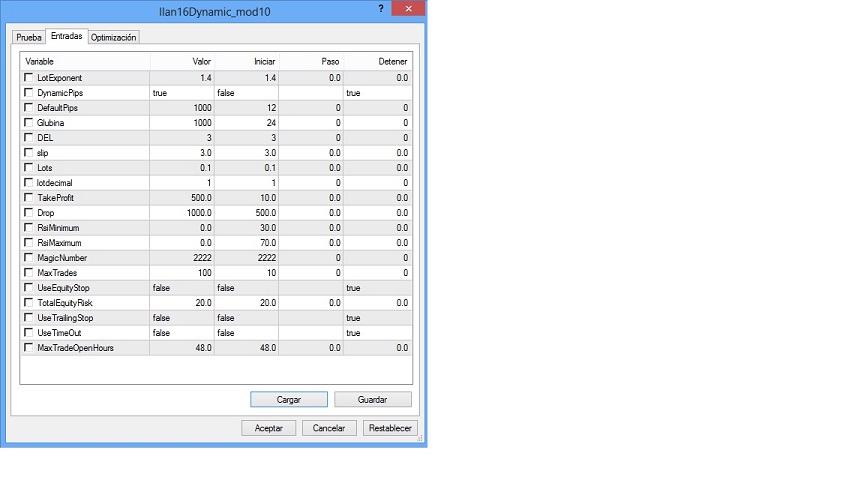Click the Variable column header
The height and width of the screenshot is (486, 864).
(x=85, y=62)
